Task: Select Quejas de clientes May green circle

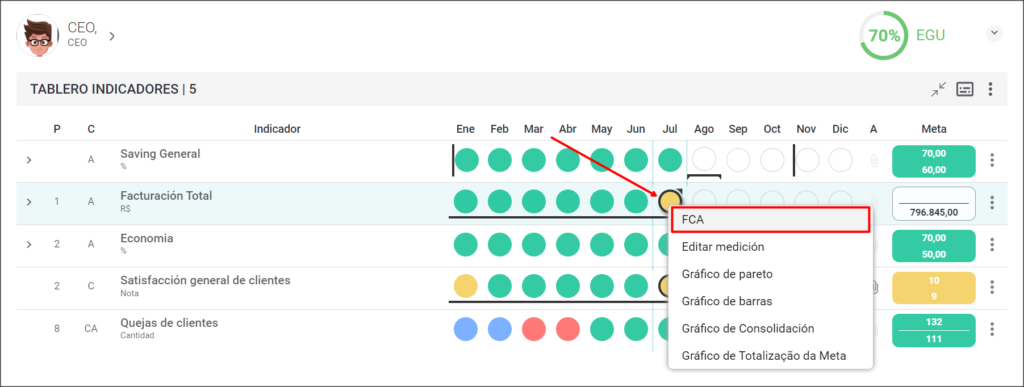Action: click(x=601, y=328)
